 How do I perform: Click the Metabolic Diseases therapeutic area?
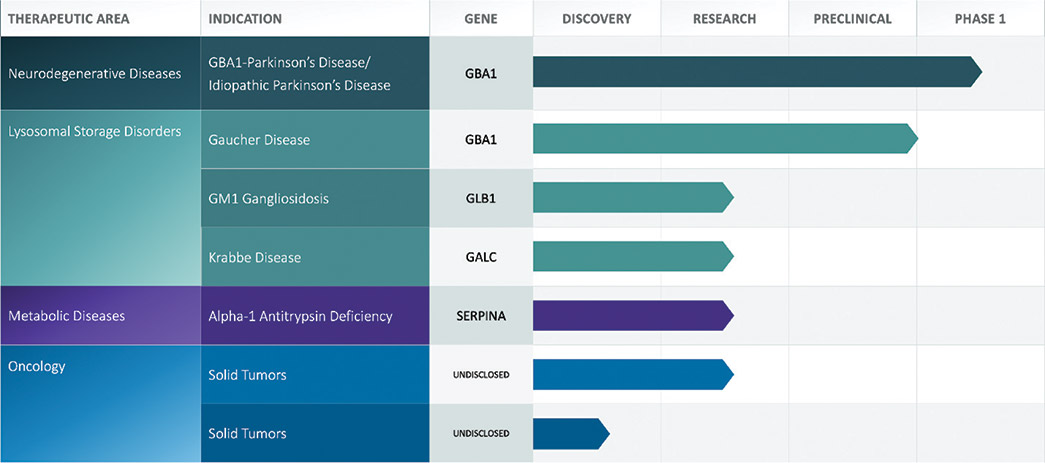point(67,316)
